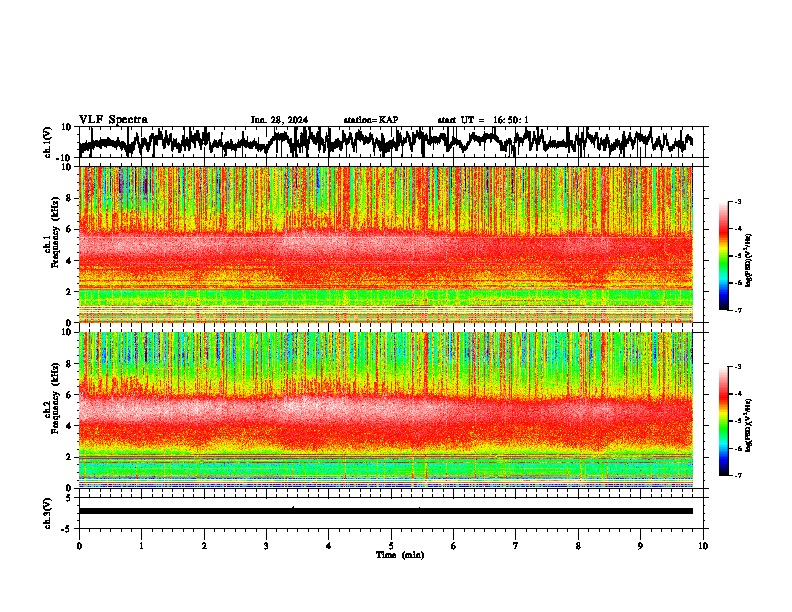Click the time axis tick label 6

pyautogui.click(x=454, y=546)
